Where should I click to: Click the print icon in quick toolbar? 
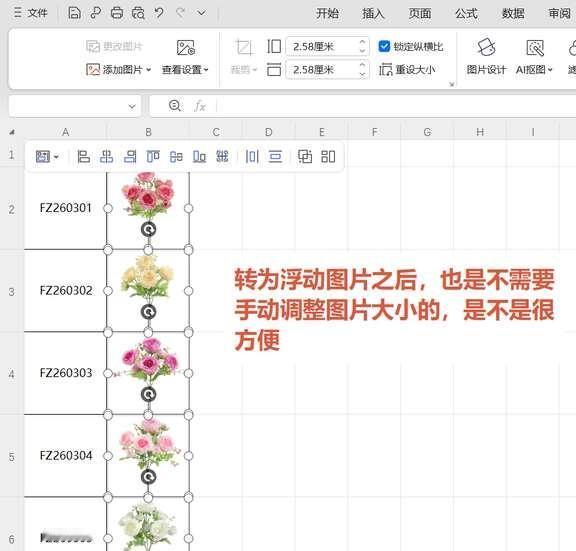click(117, 13)
